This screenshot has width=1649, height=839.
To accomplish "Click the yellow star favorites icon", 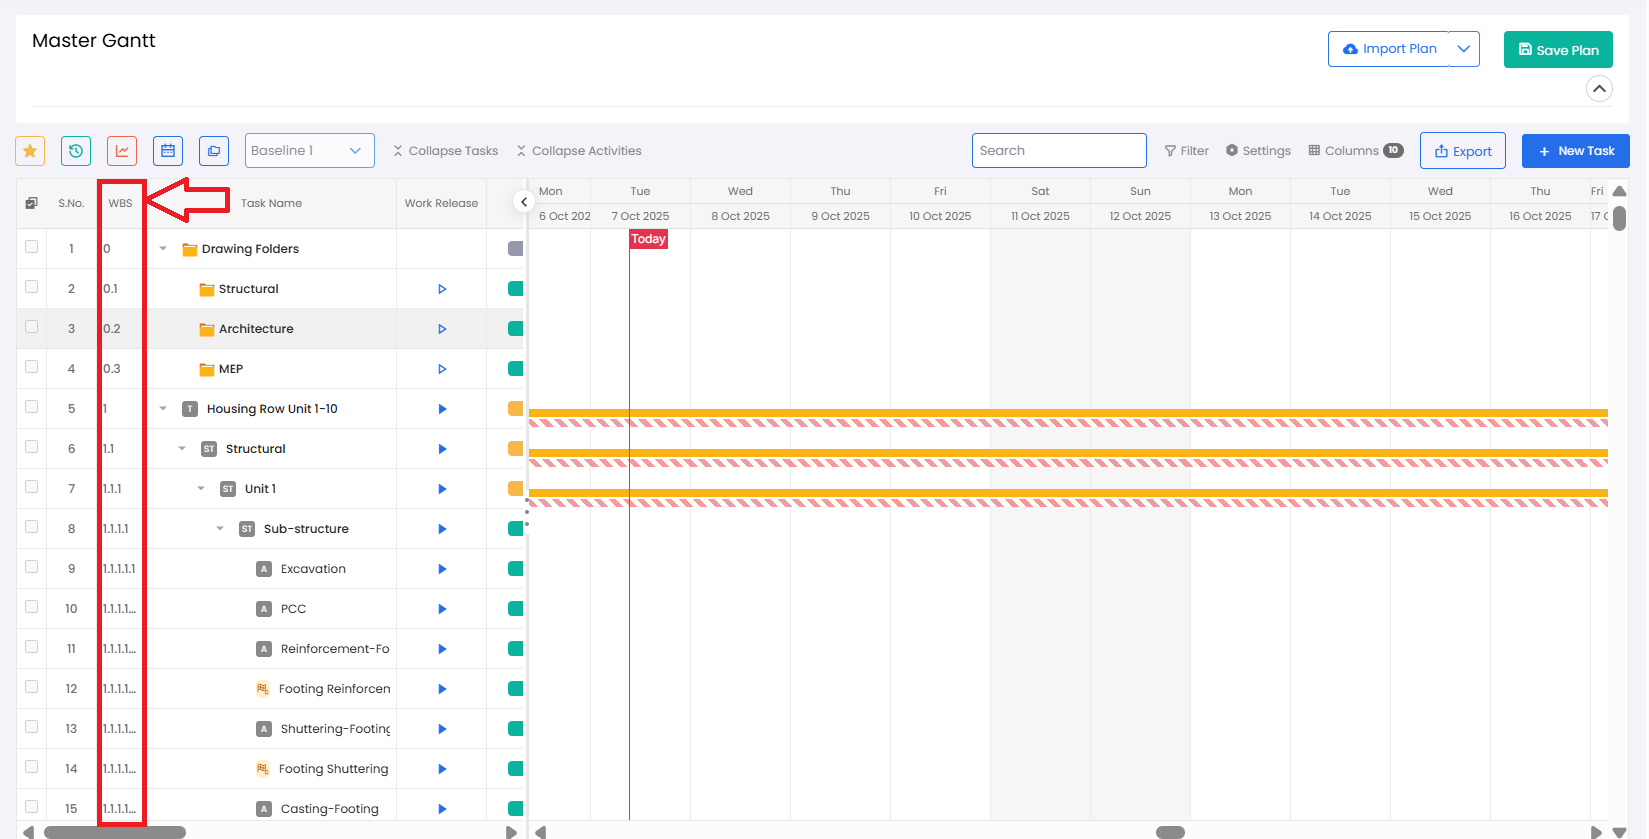I will coord(30,151).
